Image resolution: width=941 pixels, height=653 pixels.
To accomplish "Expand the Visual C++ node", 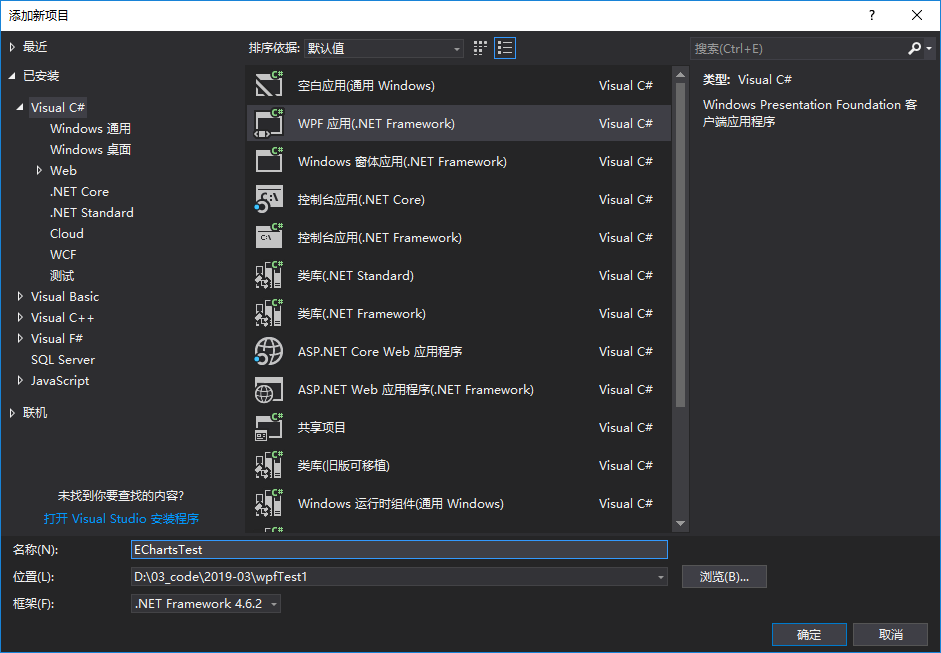I will click(20, 317).
